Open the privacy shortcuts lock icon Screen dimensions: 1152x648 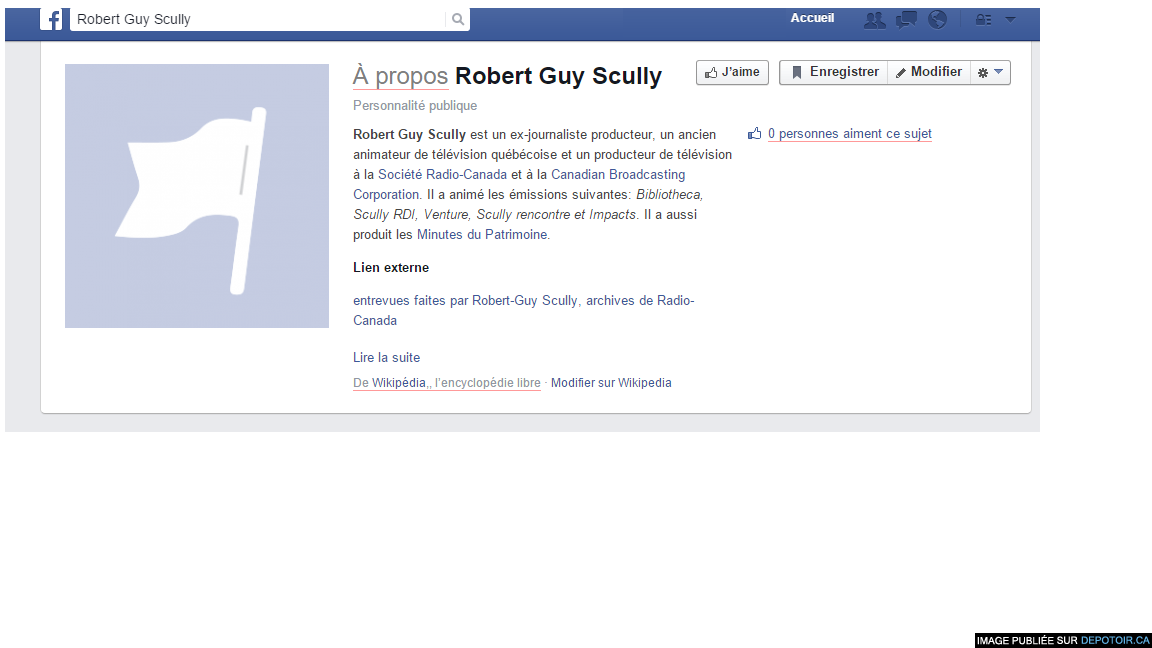pyautogui.click(x=983, y=20)
